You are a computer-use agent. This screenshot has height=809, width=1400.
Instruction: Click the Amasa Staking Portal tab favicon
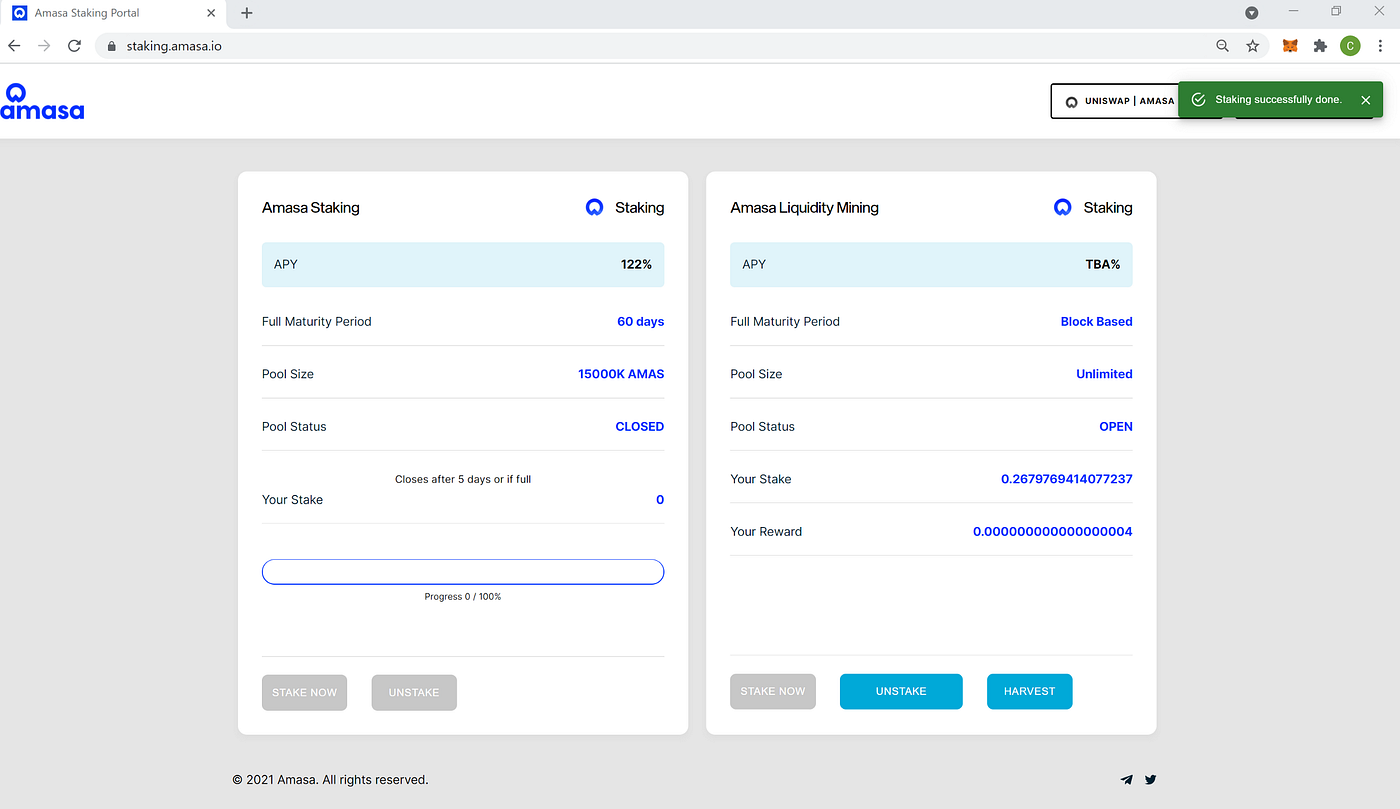pyautogui.click(x=19, y=13)
